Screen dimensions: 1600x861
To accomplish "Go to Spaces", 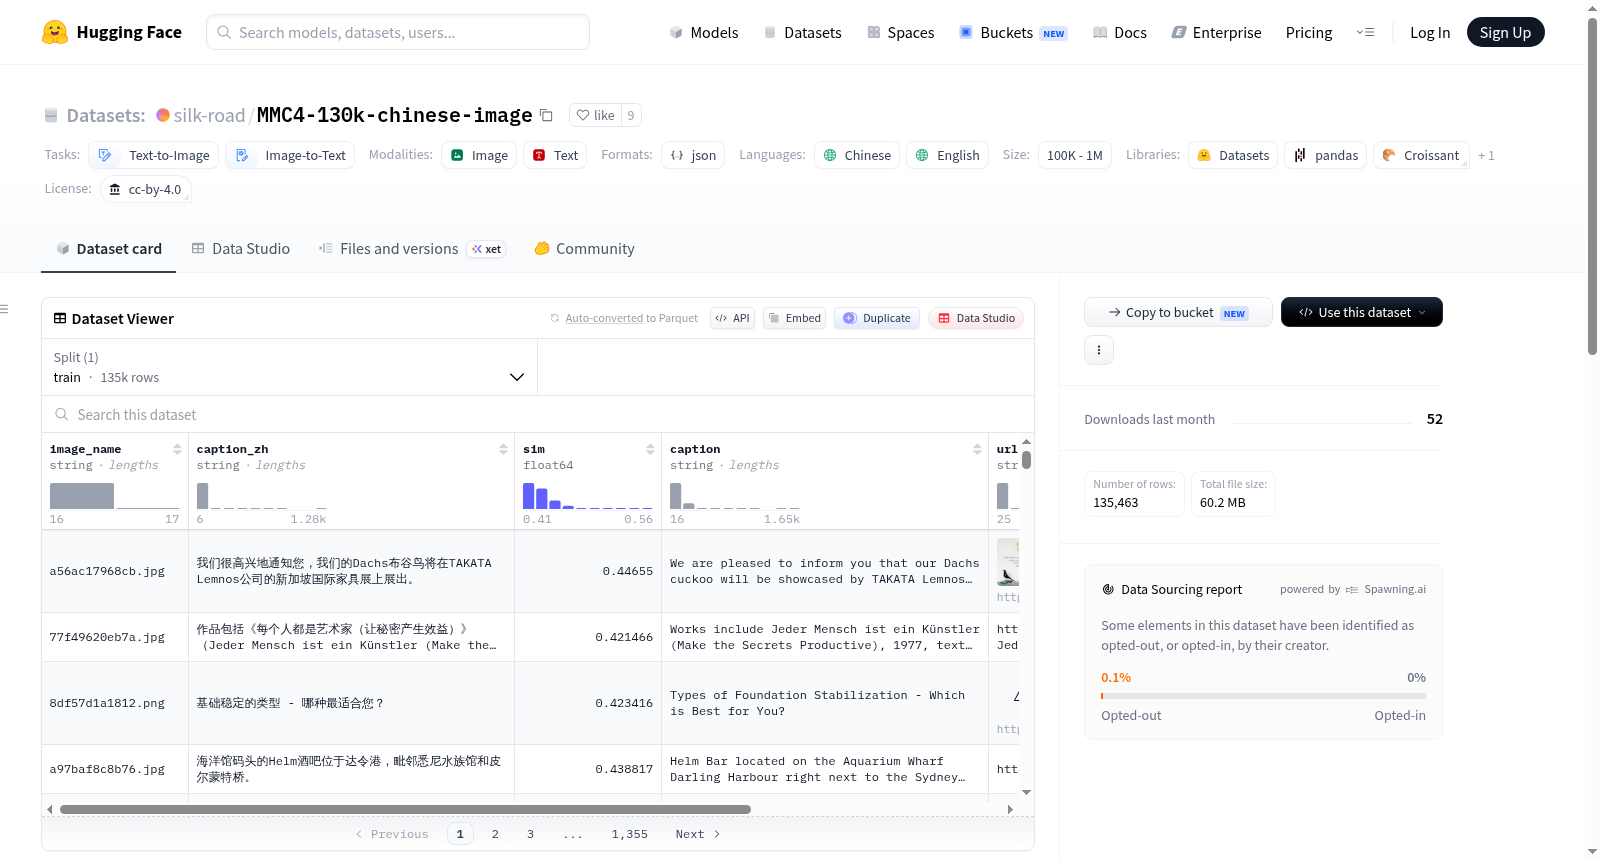I will (900, 32).
